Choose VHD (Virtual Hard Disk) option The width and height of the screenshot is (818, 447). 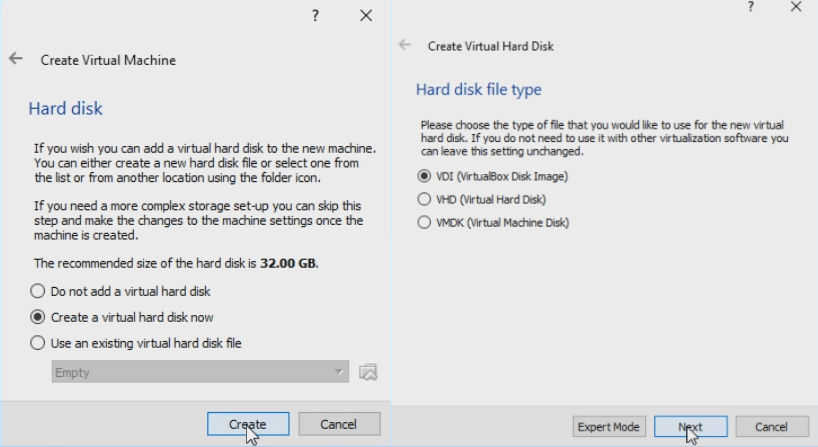[x=424, y=199]
